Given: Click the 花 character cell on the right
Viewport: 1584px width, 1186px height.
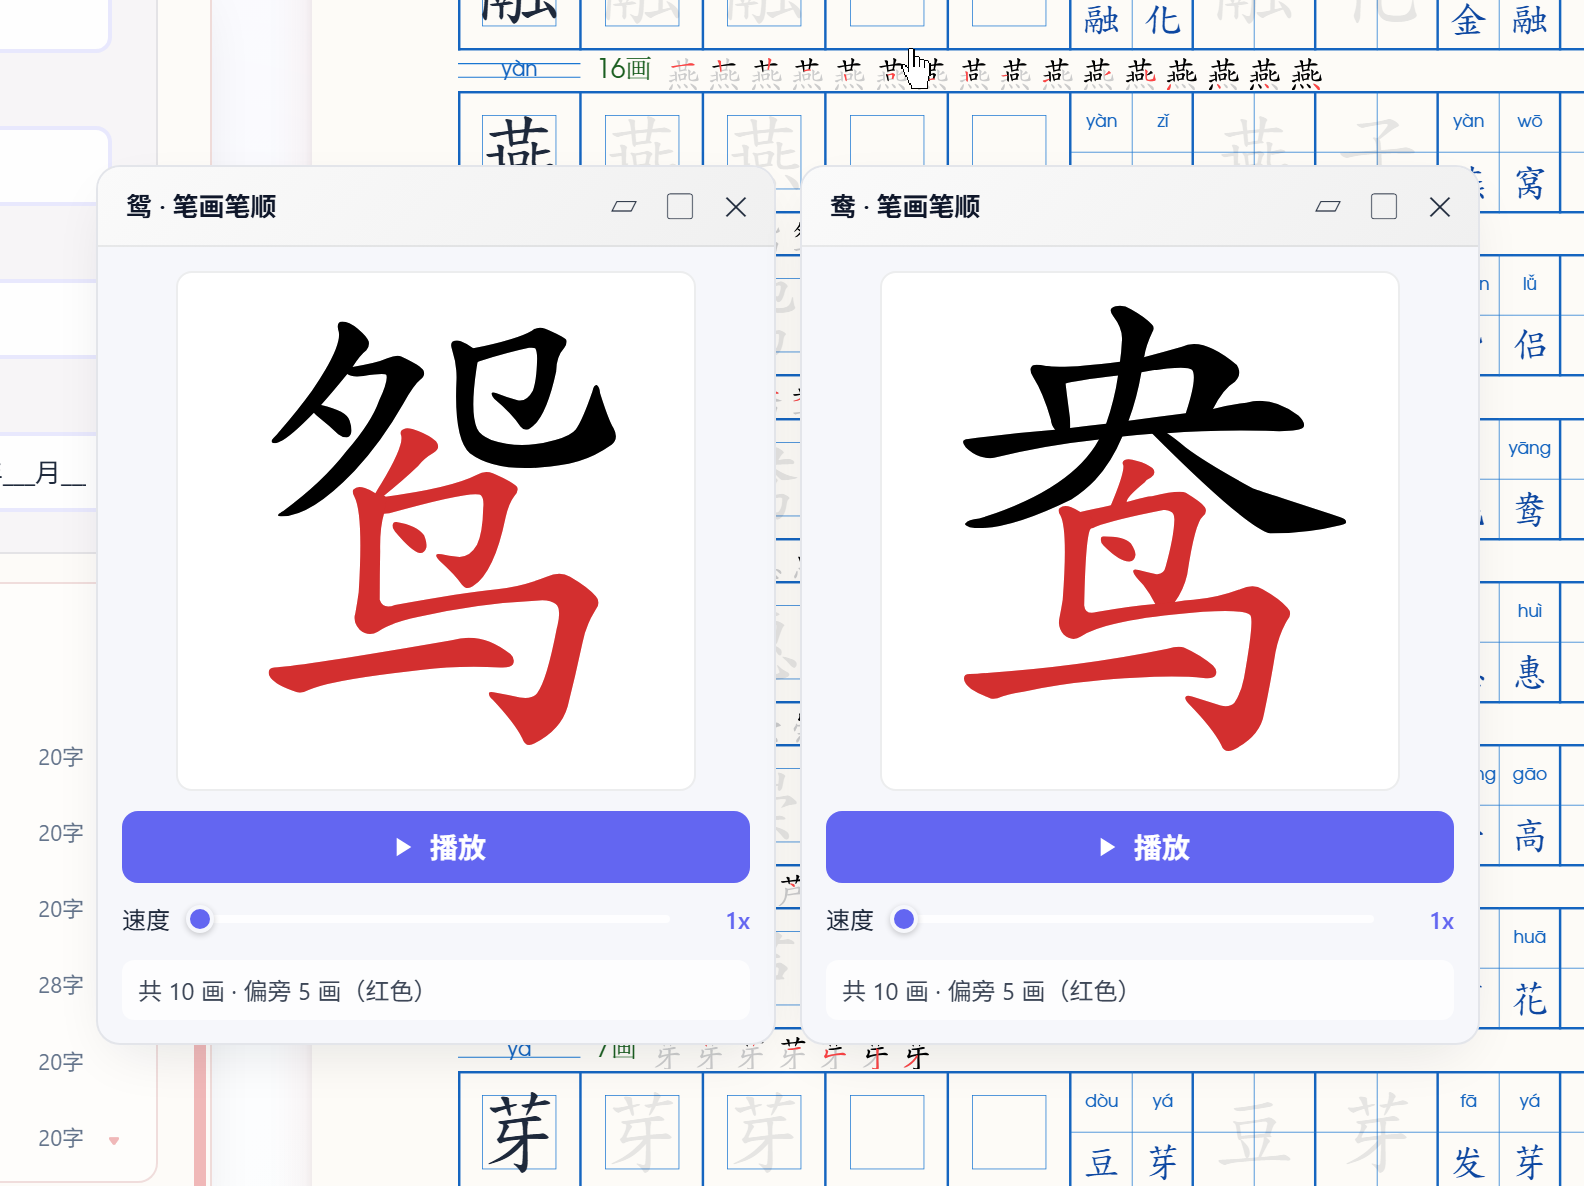Looking at the screenshot, I should pos(1530,998).
